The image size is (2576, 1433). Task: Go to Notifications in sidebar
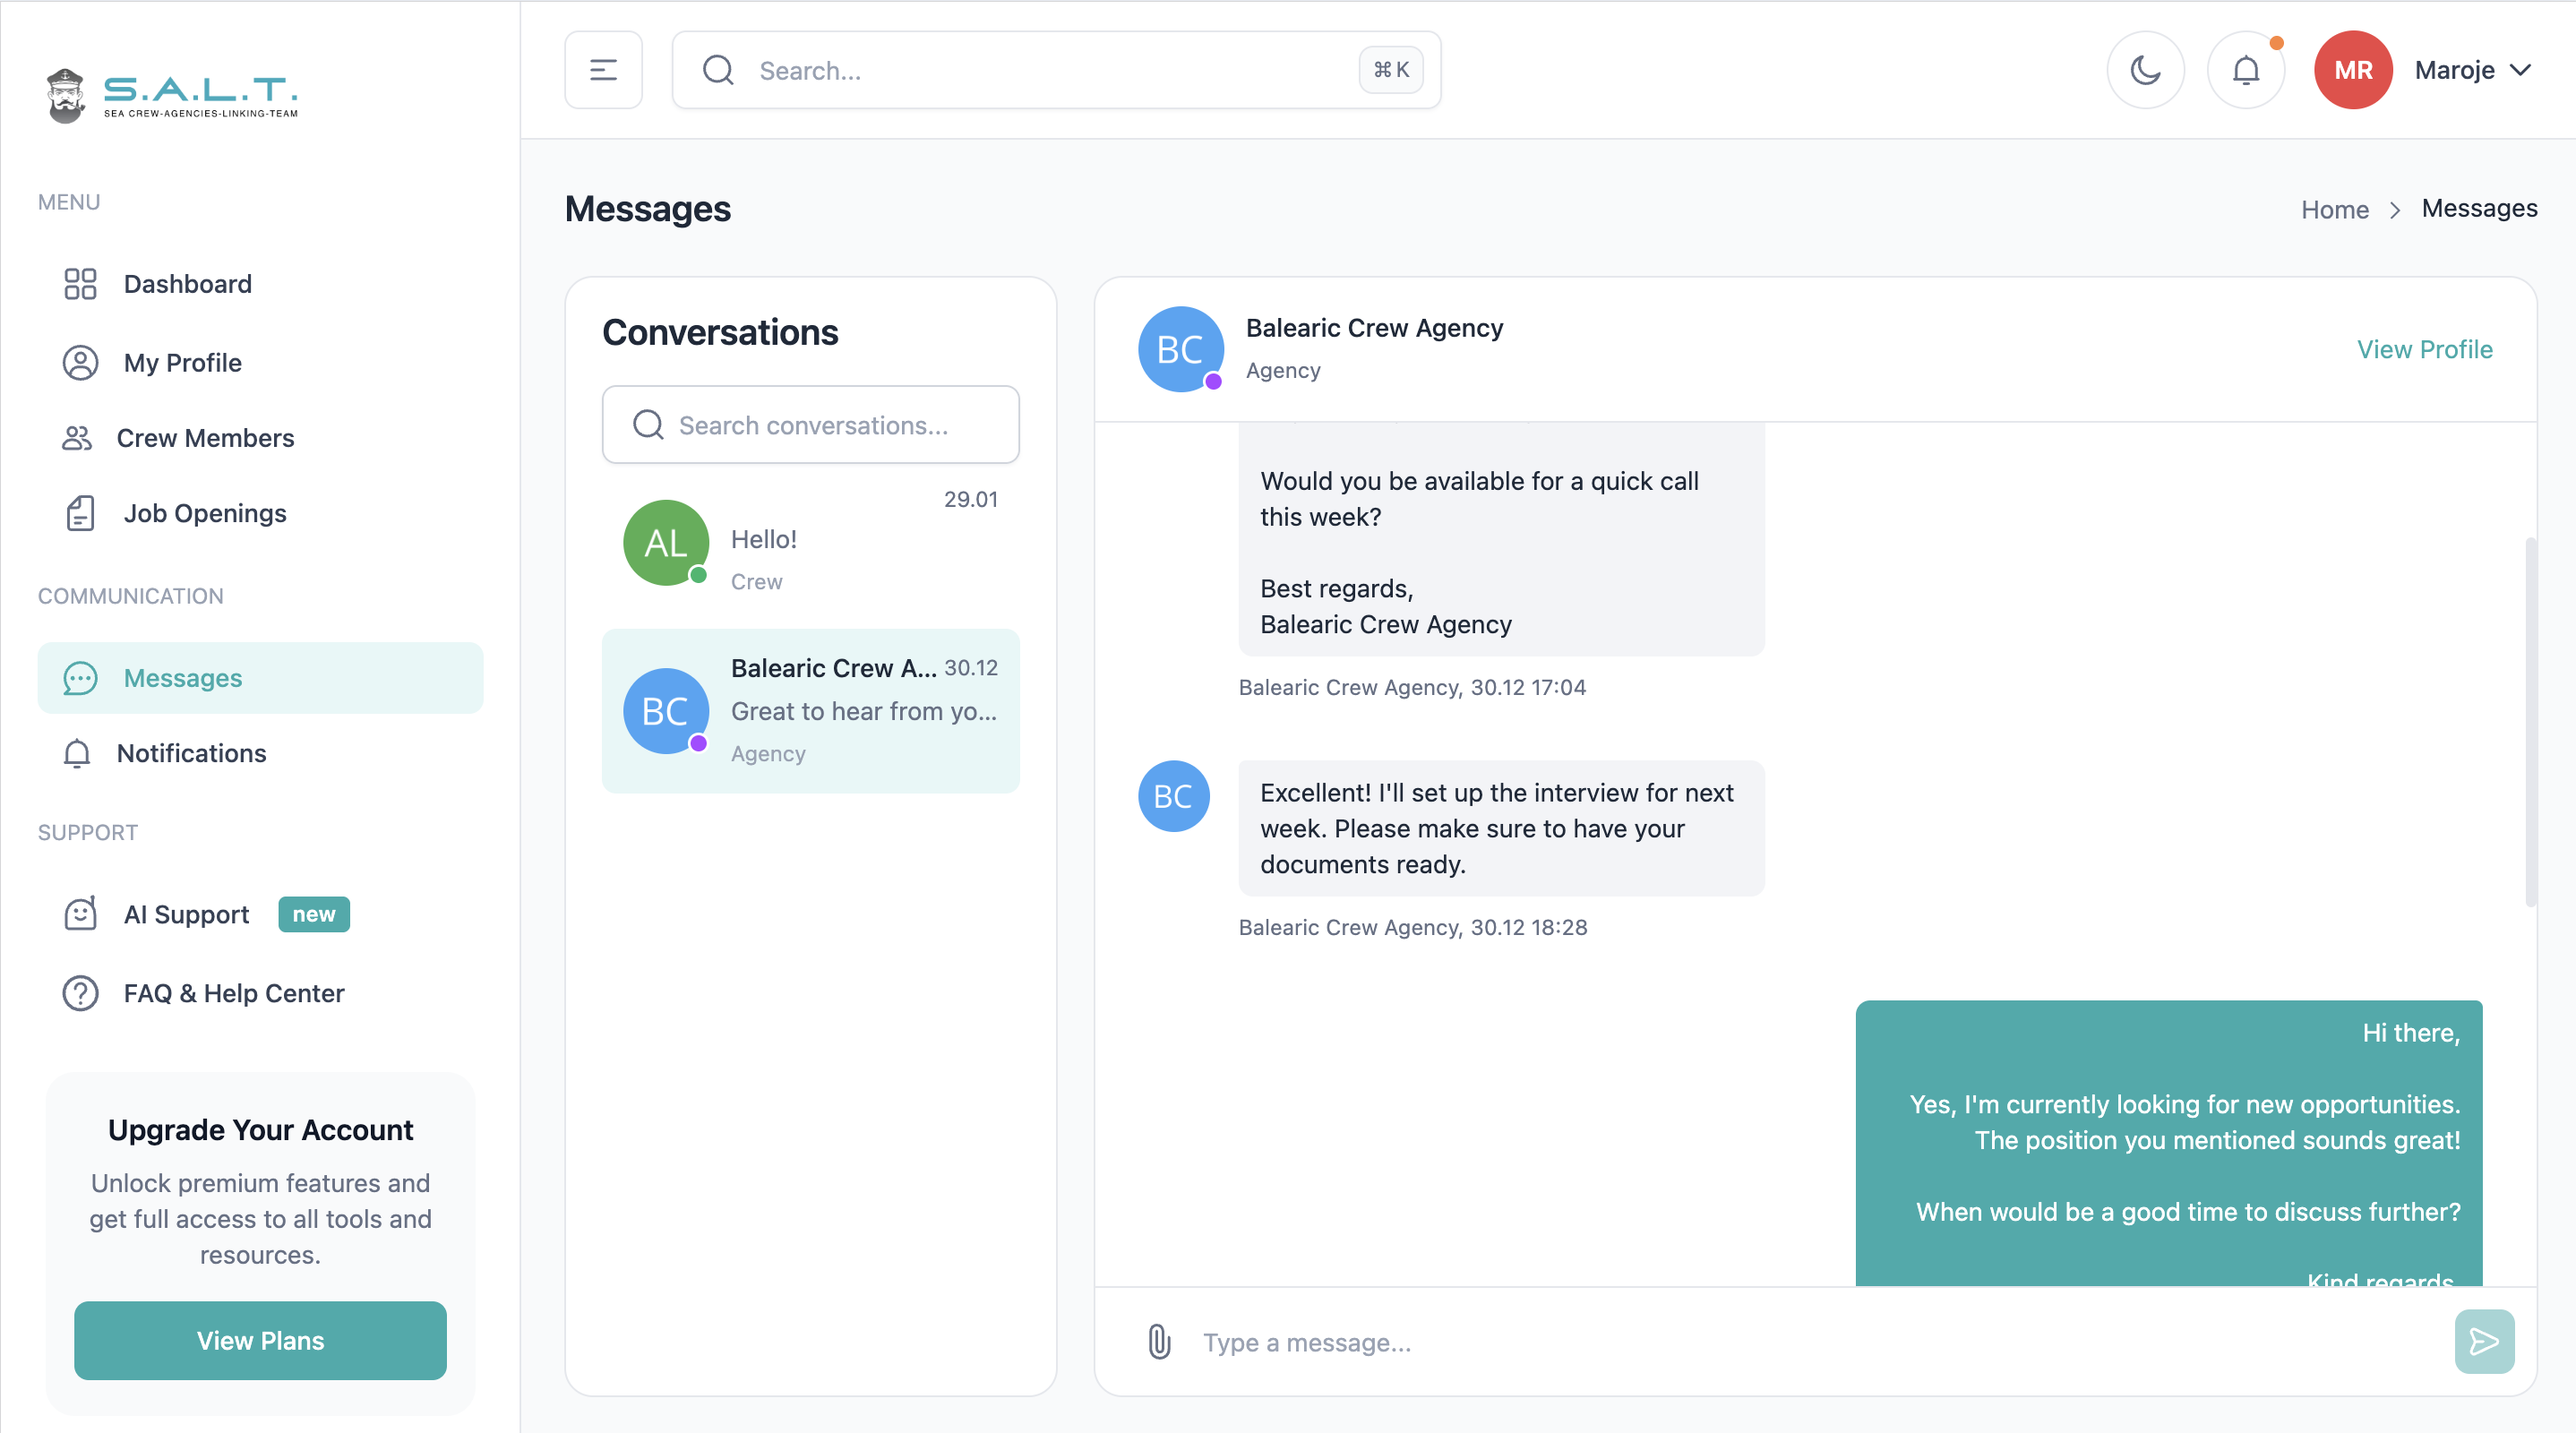pos(191,753)
